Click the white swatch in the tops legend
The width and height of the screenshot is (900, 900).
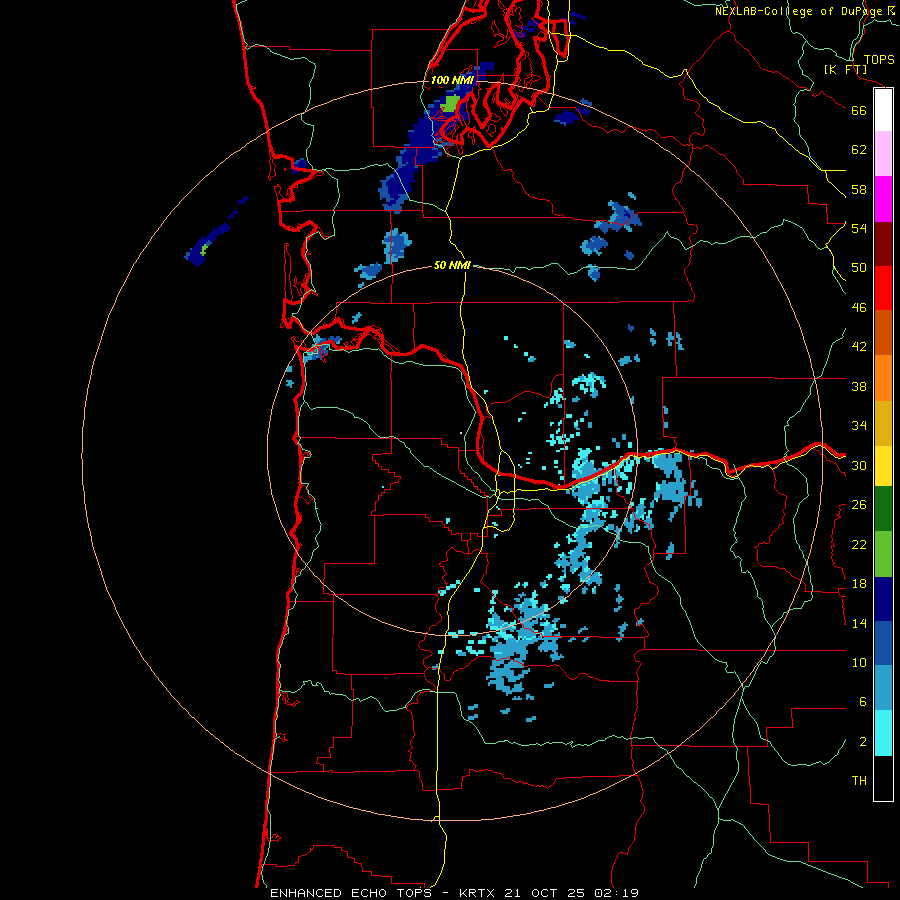pos(883,110)
